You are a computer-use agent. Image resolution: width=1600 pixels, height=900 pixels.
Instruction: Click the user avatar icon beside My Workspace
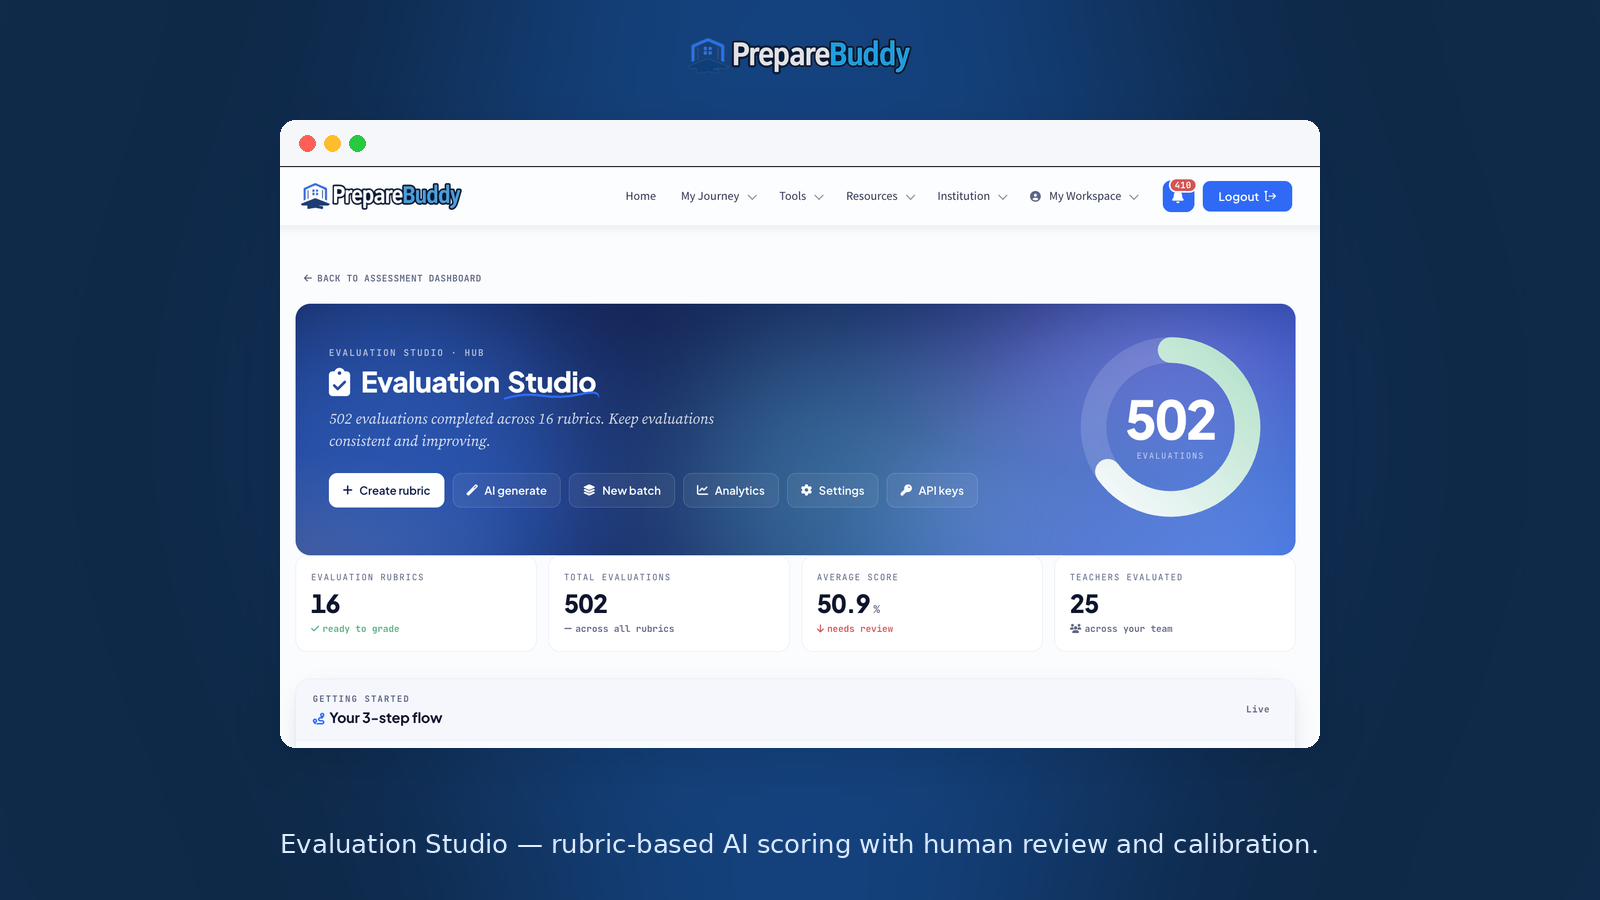pos(1035,197)
